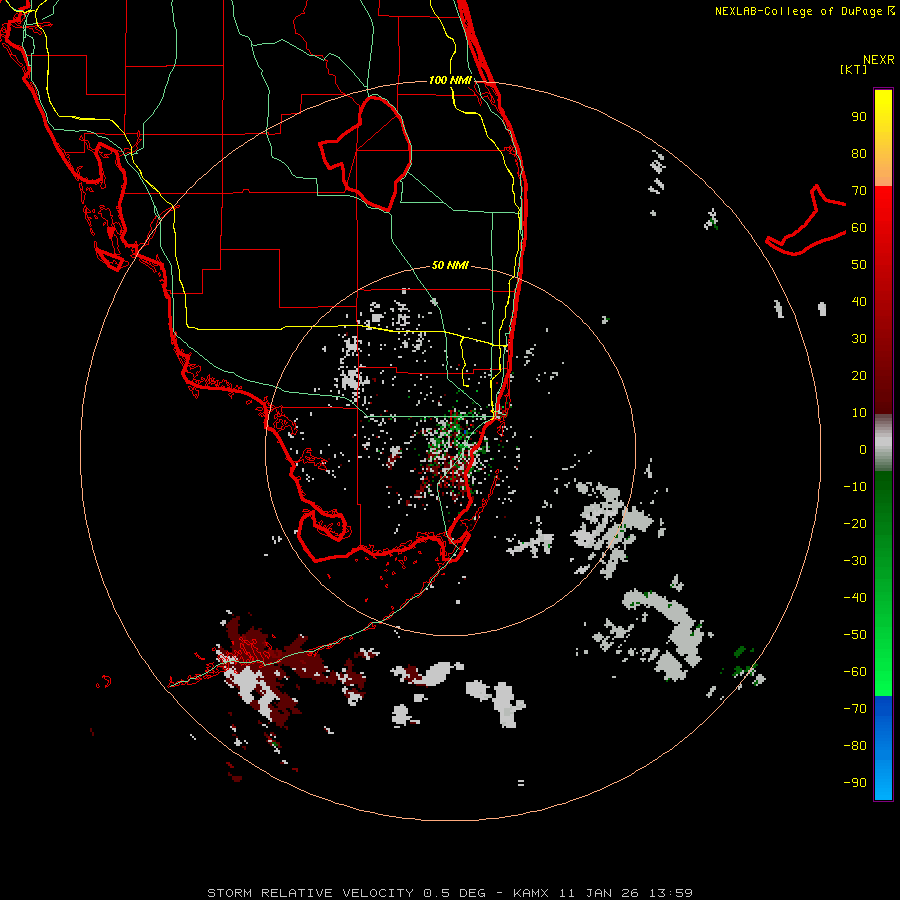Click the 20 value on the velocity scale
900x900 pixels.
tap(859, 376)
